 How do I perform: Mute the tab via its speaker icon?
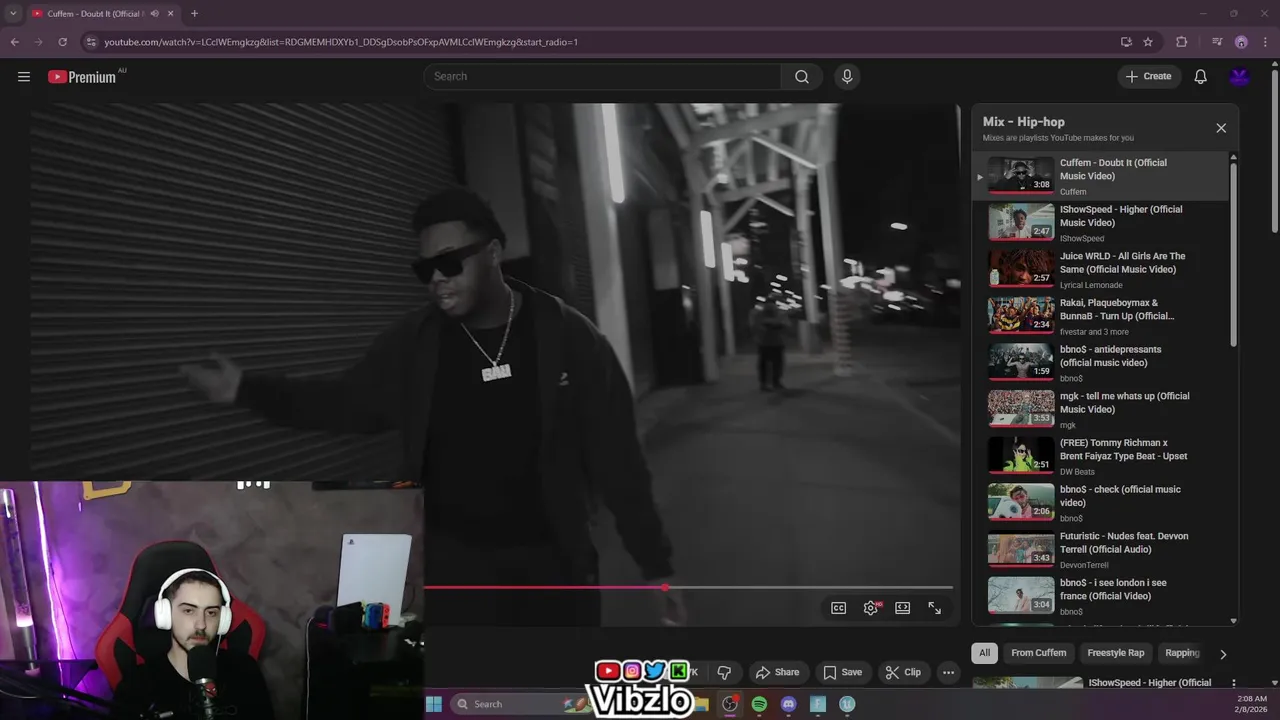(x=154, y=13)
